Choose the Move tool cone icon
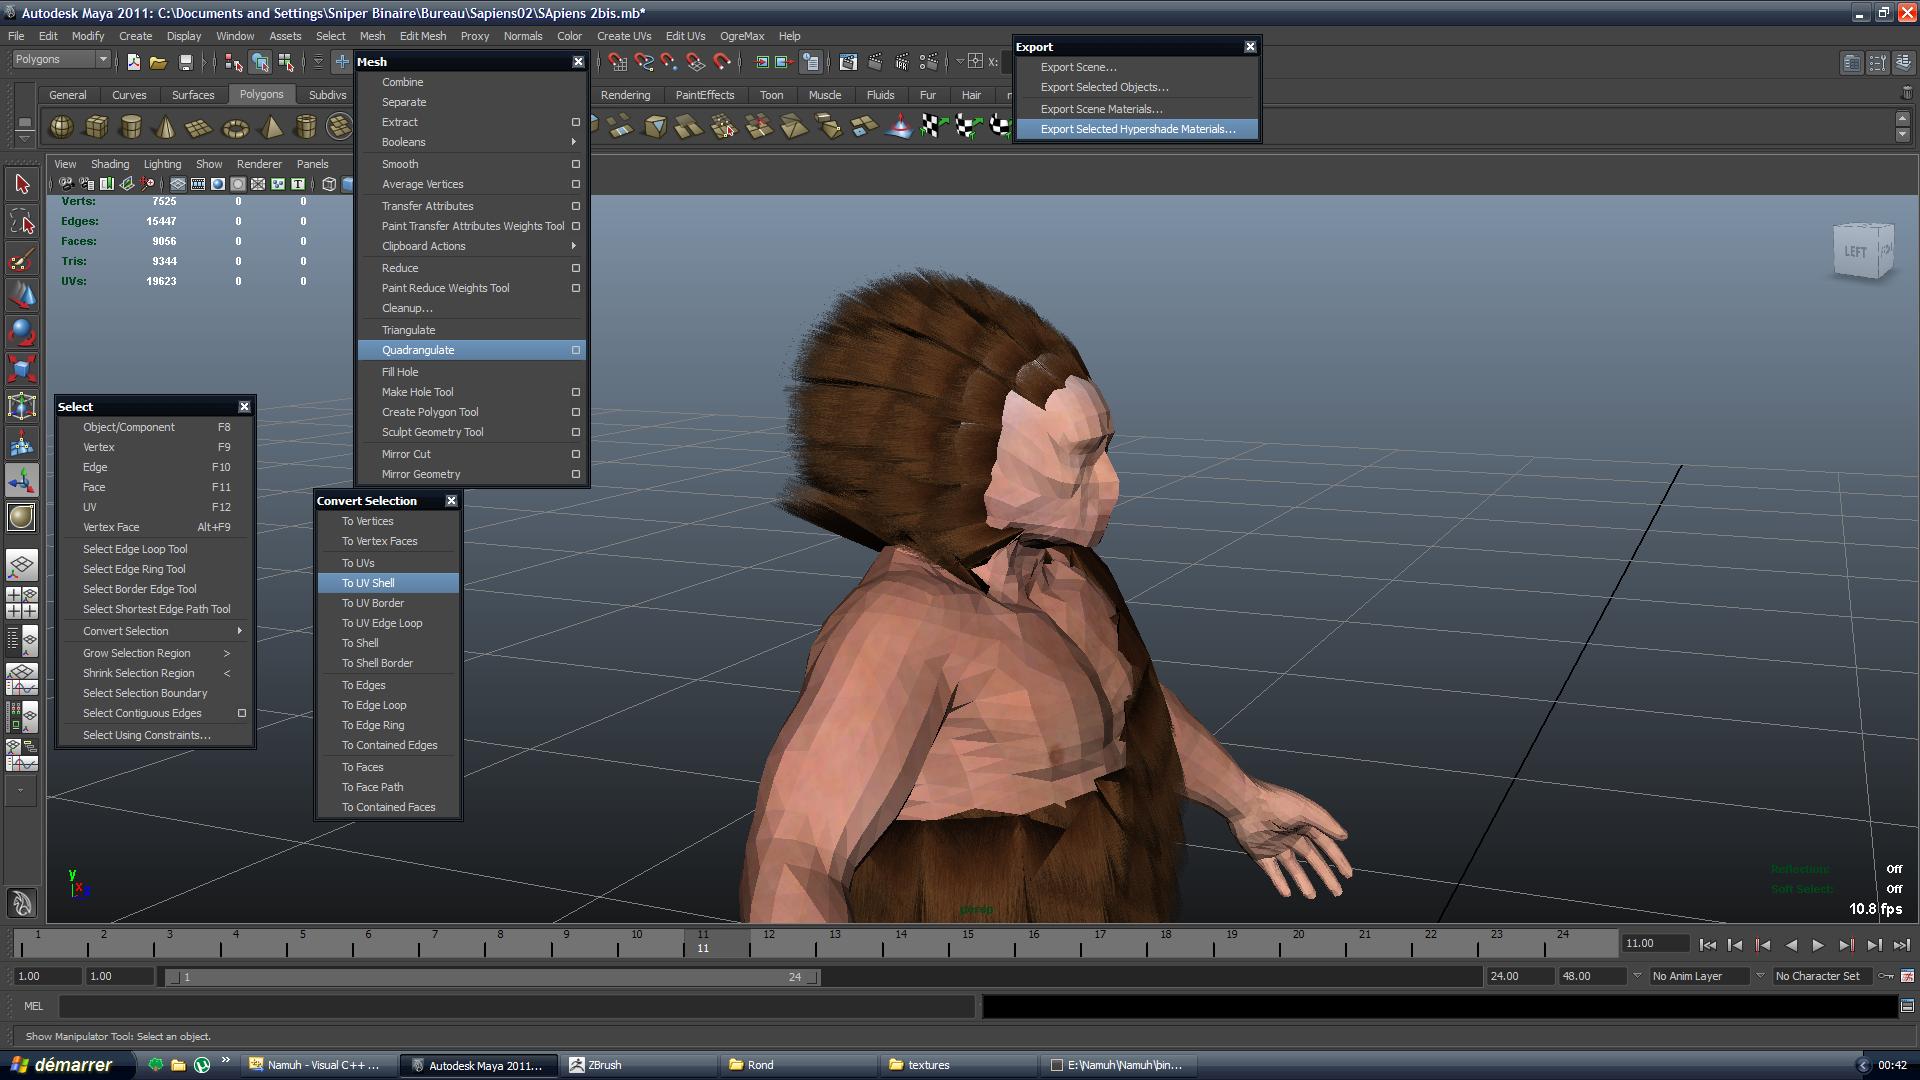Image resolution: width=1920 pixels, height=1080 pixels. pyautogui.click(x=22, y=296)
